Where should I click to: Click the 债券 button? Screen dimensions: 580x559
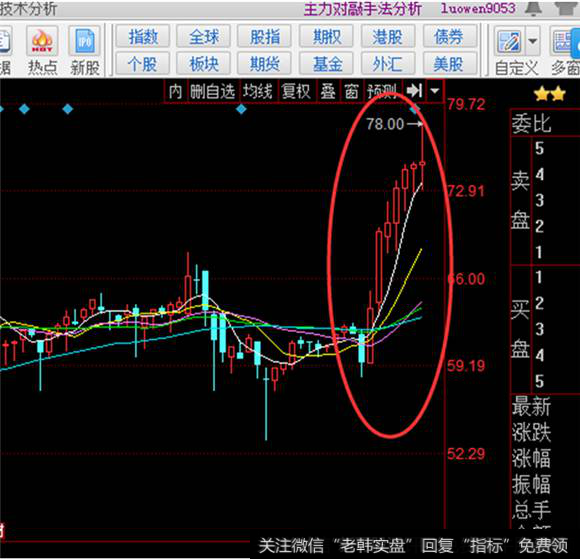(x=449, y=36)
